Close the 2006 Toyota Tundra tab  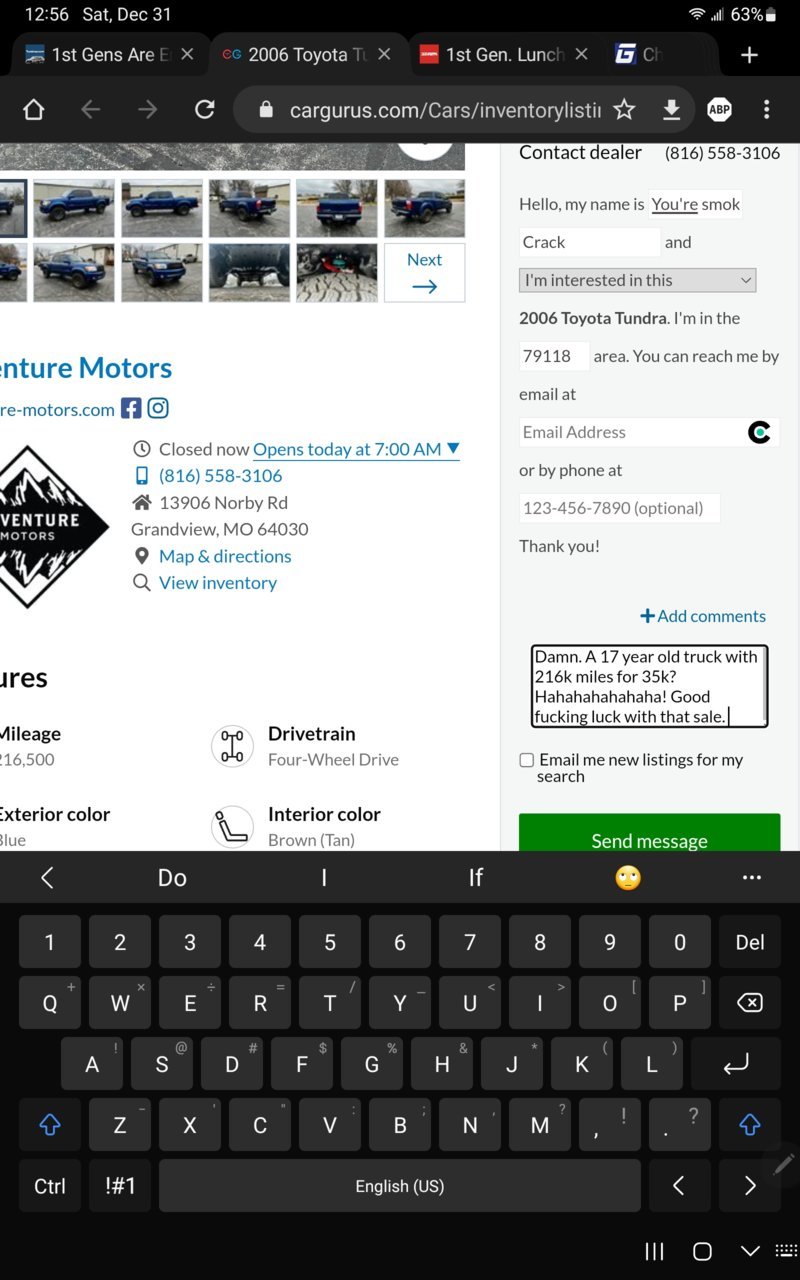click(x=384, y=55)
